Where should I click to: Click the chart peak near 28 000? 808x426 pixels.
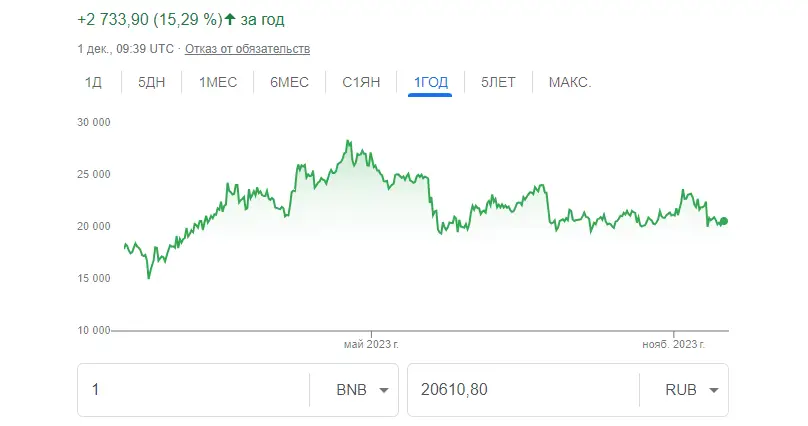(348, 141)
